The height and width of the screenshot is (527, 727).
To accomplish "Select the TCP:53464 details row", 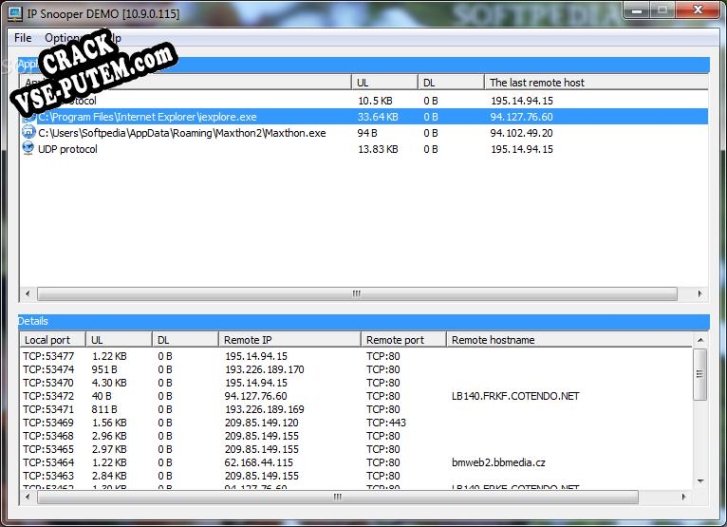I will click(x=356, y=463).
